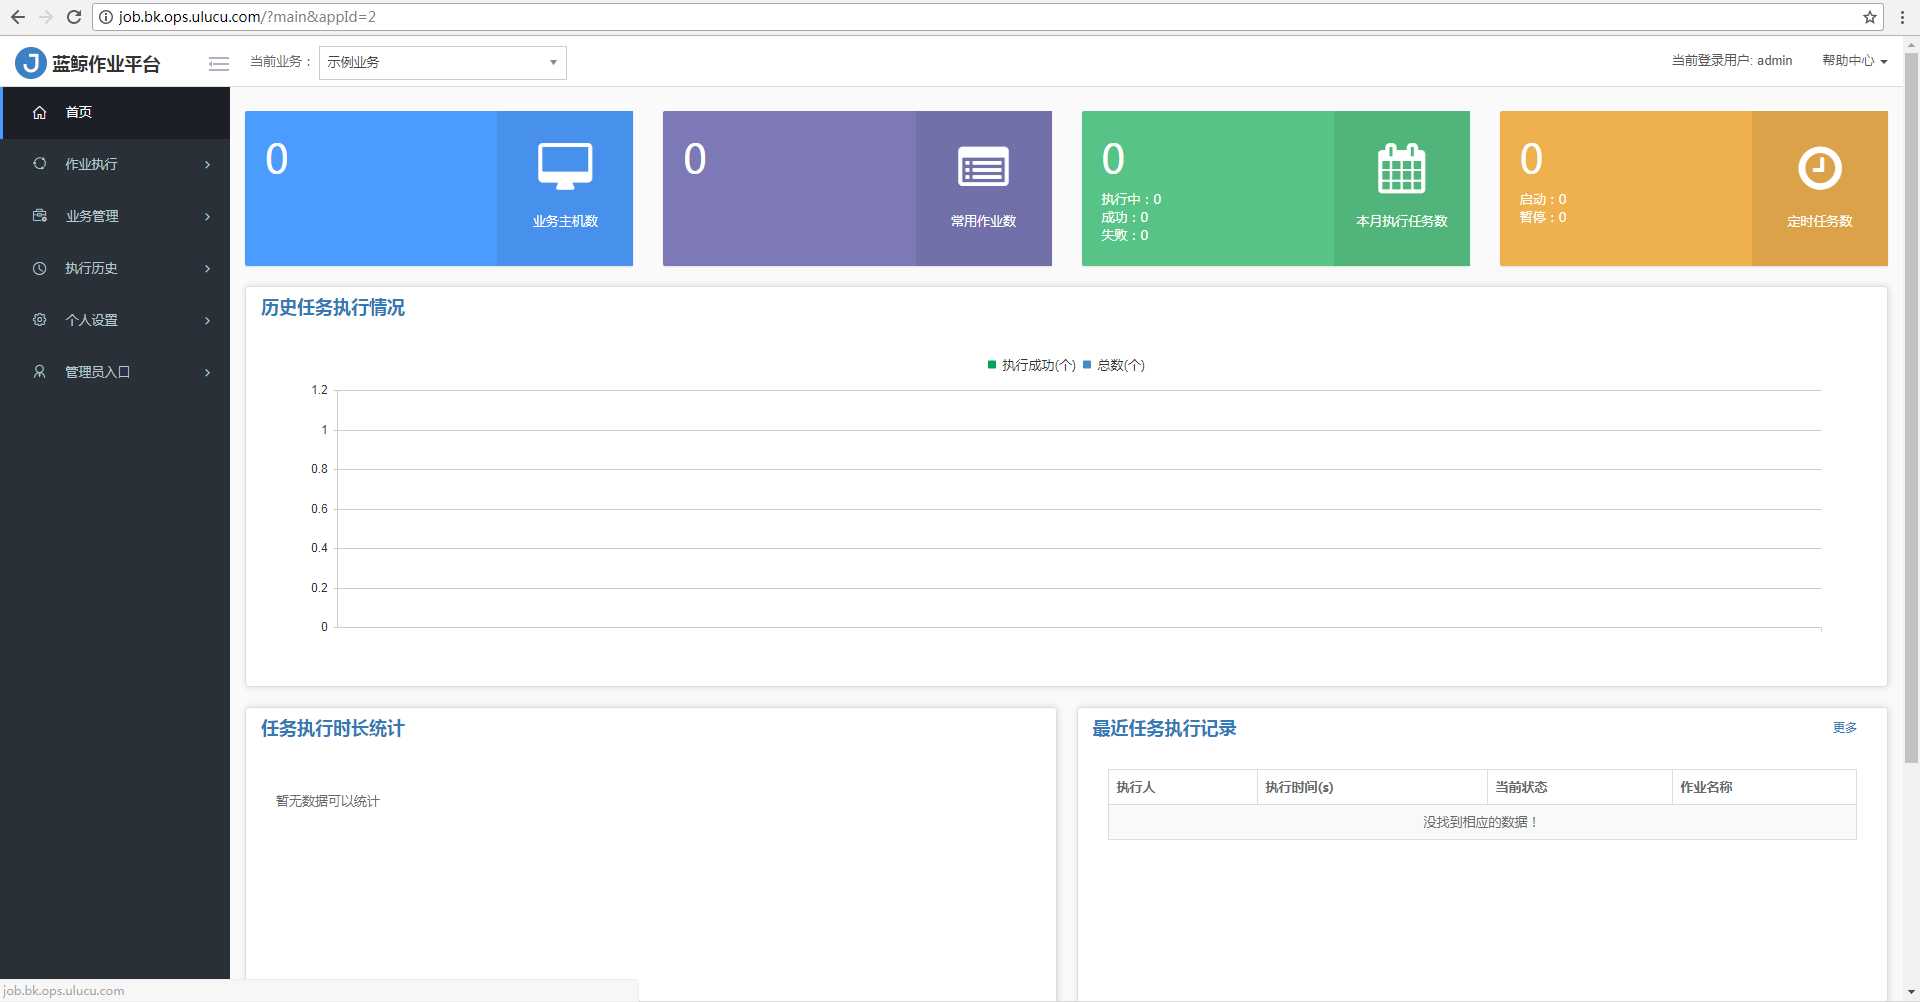
Task: Click the 常用作业数 card label
Action: pos(983,221)
